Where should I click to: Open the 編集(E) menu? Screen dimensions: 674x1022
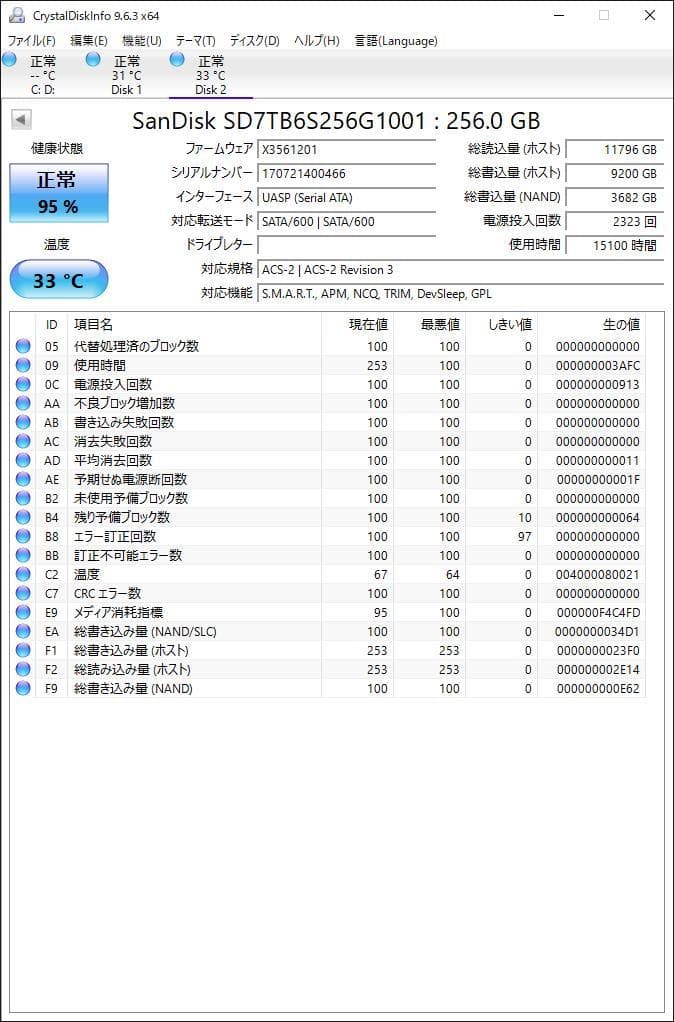coord(89,40)
